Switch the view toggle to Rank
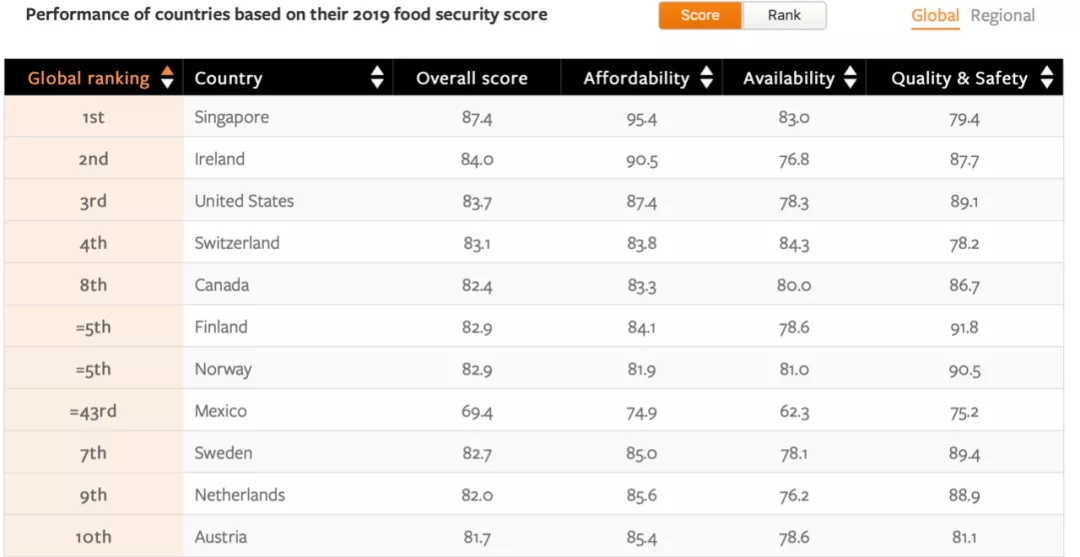This screenshot has width=1080, height=557. point(785,16)
